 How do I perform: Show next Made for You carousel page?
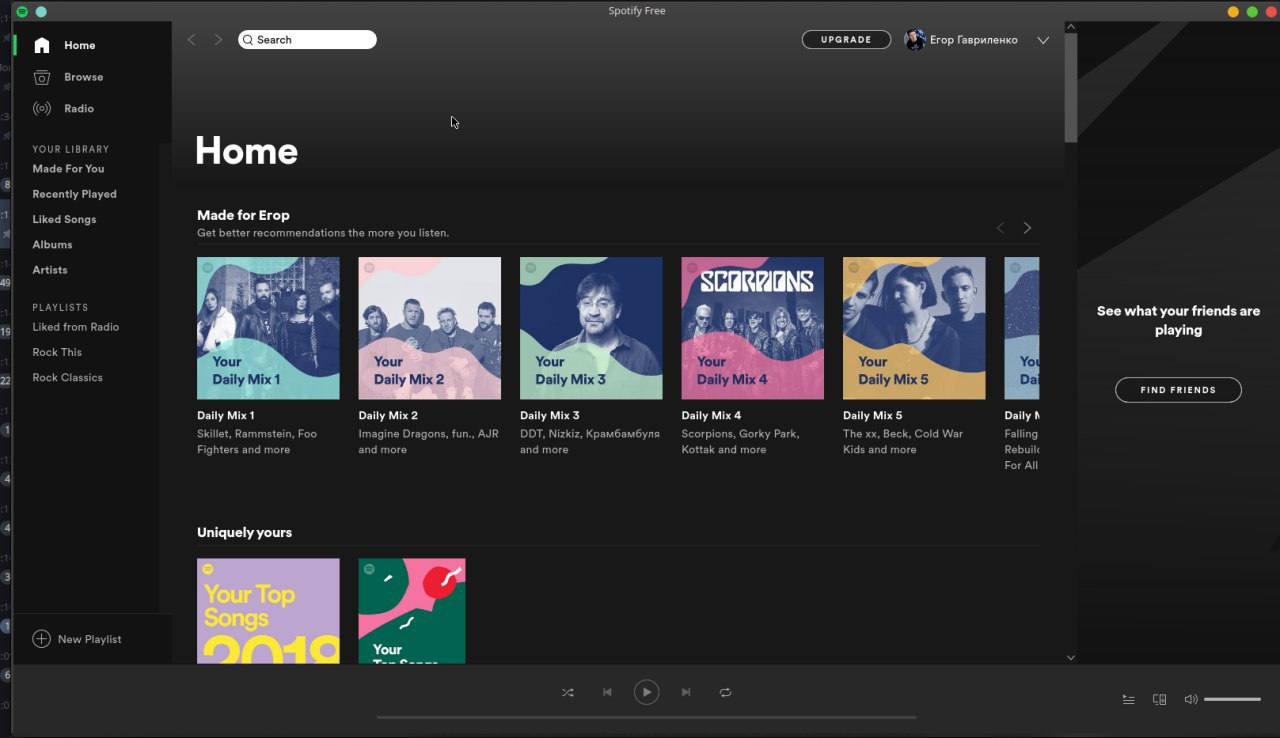click(1027, 228)
